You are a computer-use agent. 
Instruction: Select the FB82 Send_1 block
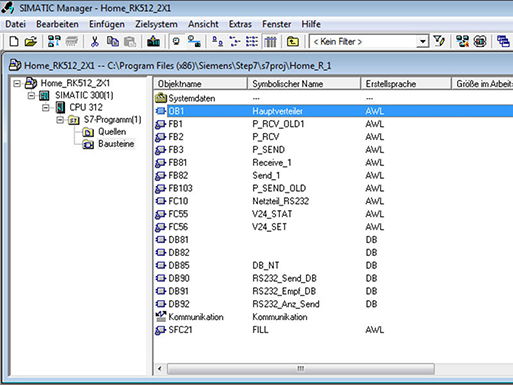(x=334, y=175)
